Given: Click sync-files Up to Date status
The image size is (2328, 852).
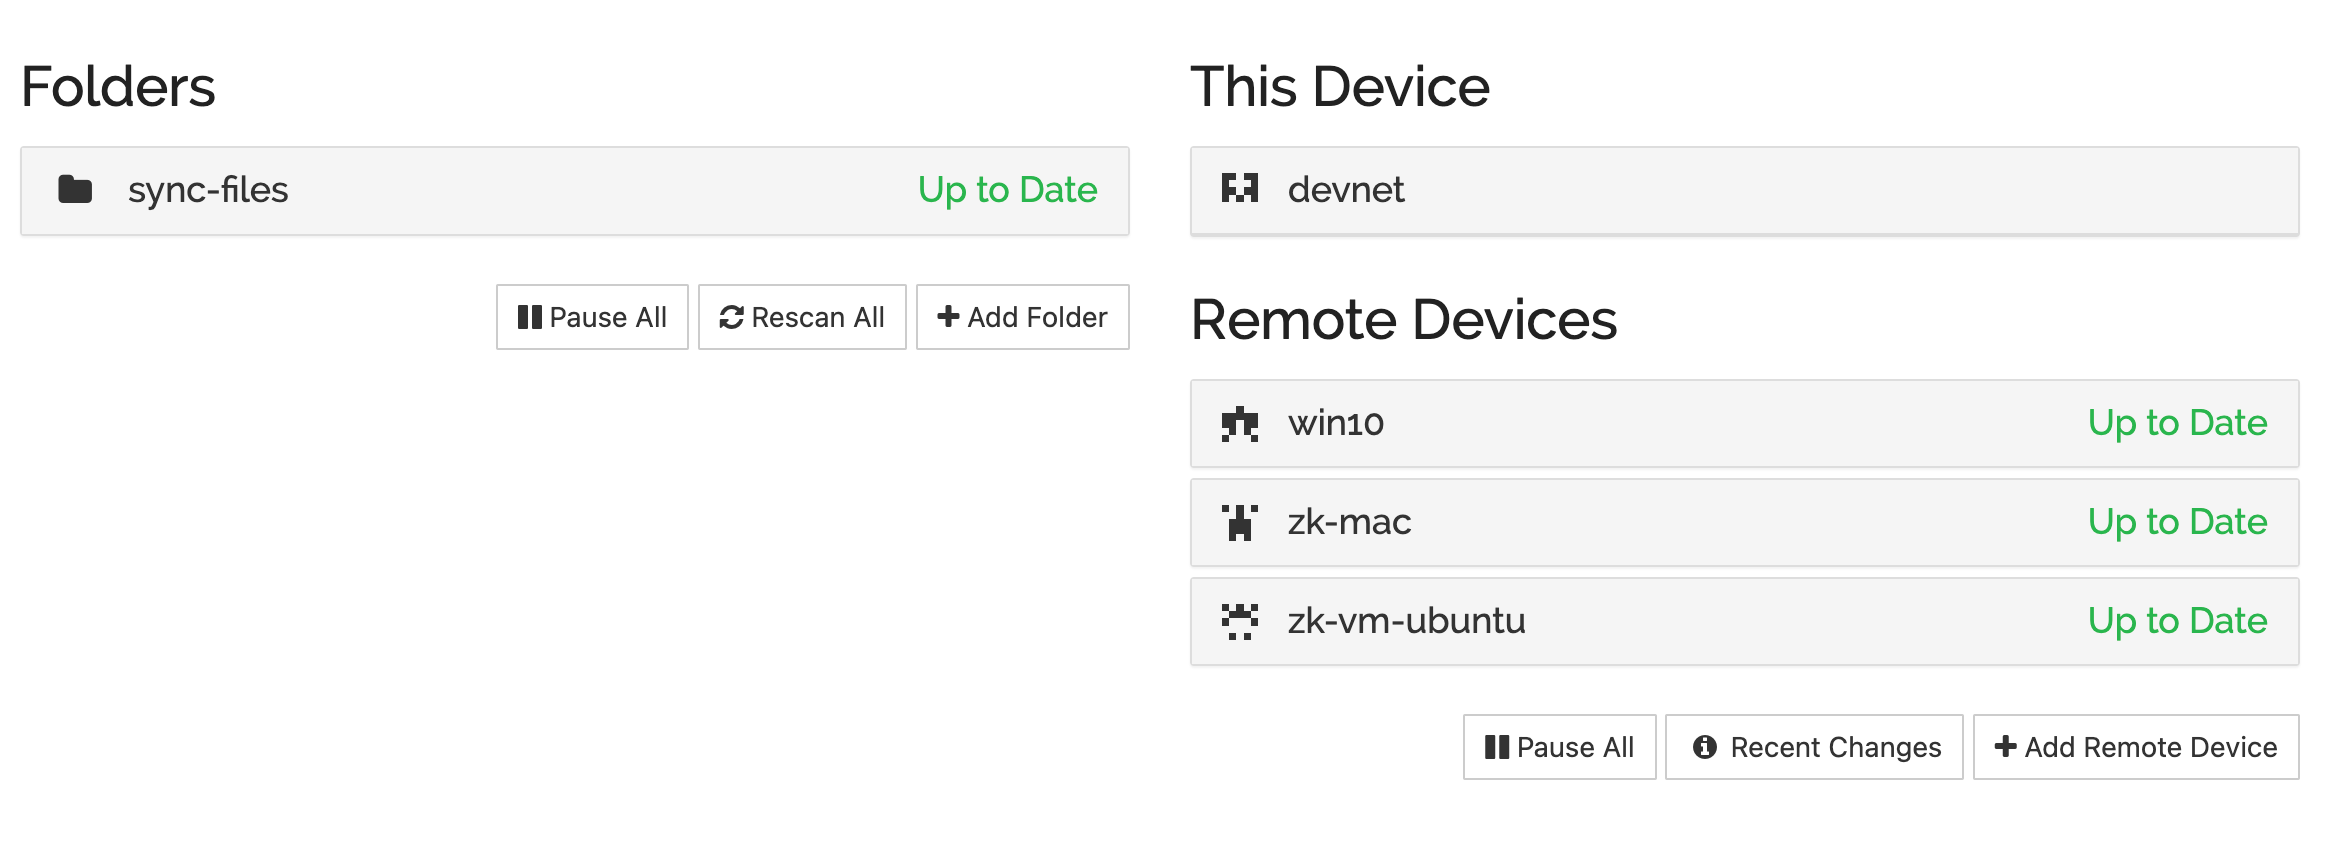Looking at the screenshot, I should (1007, 190).
